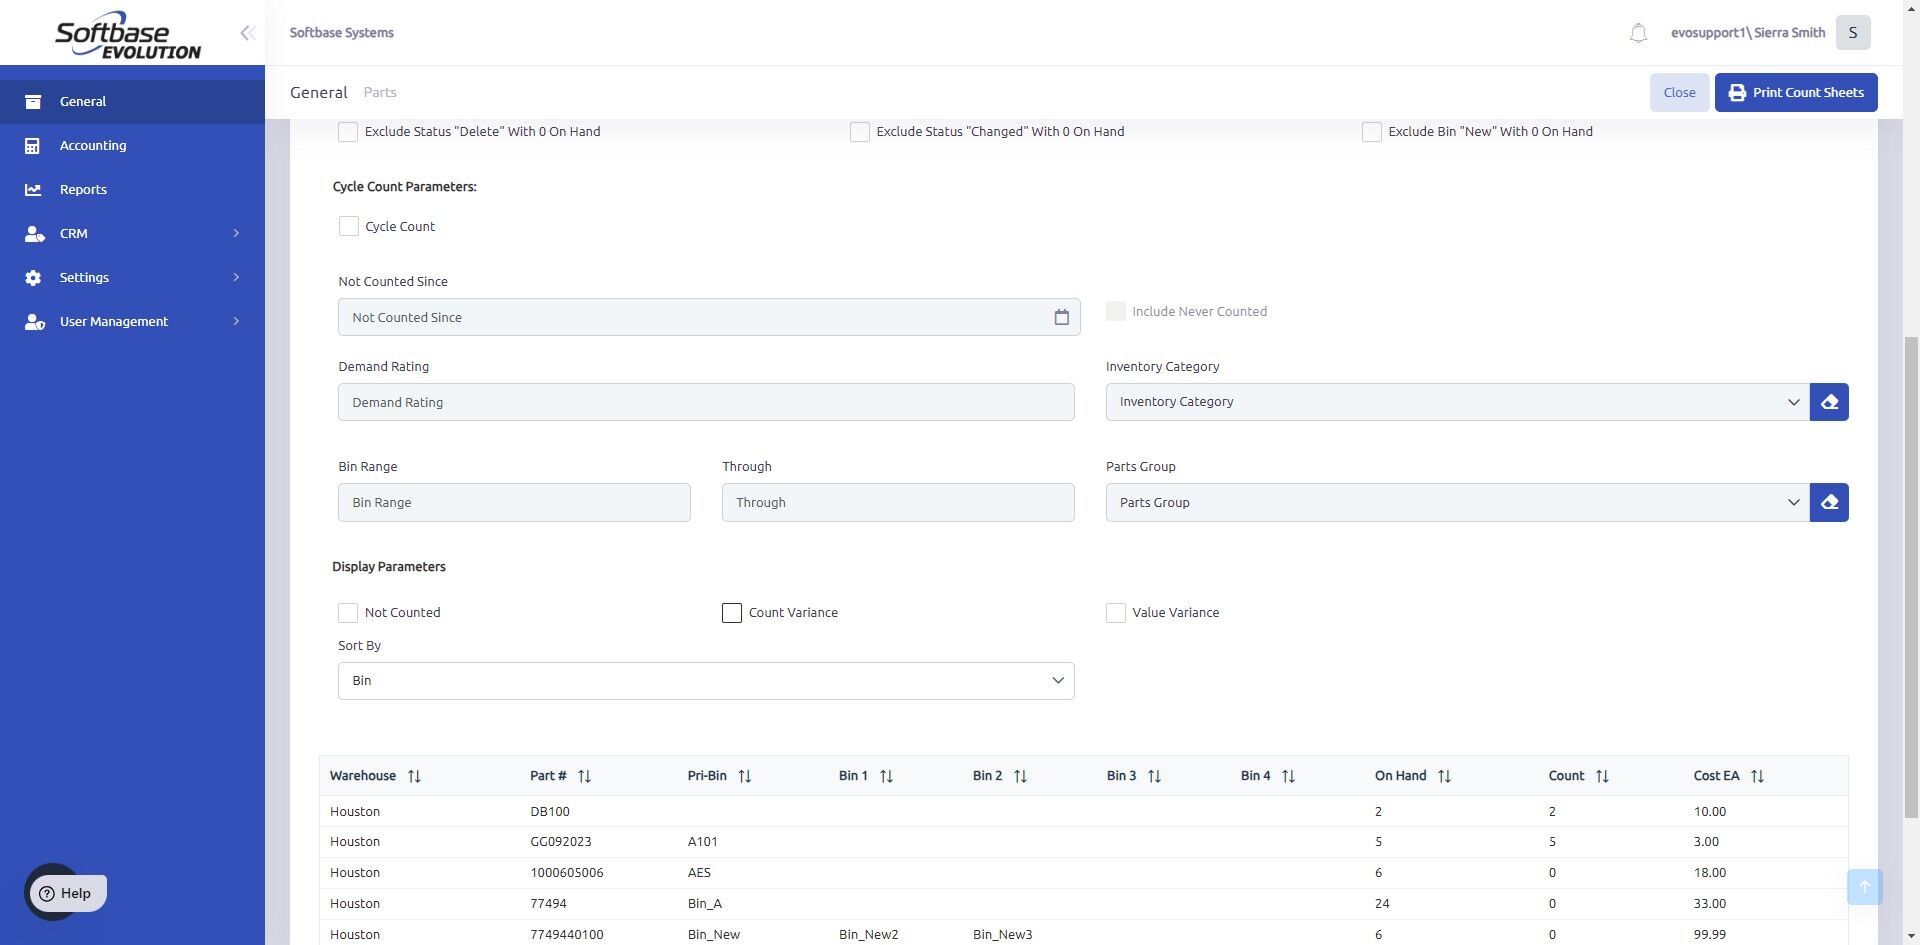This screenshot has width=1920, height=945.
Task: Open Reports in the sidebar
Action: (132, 190)
